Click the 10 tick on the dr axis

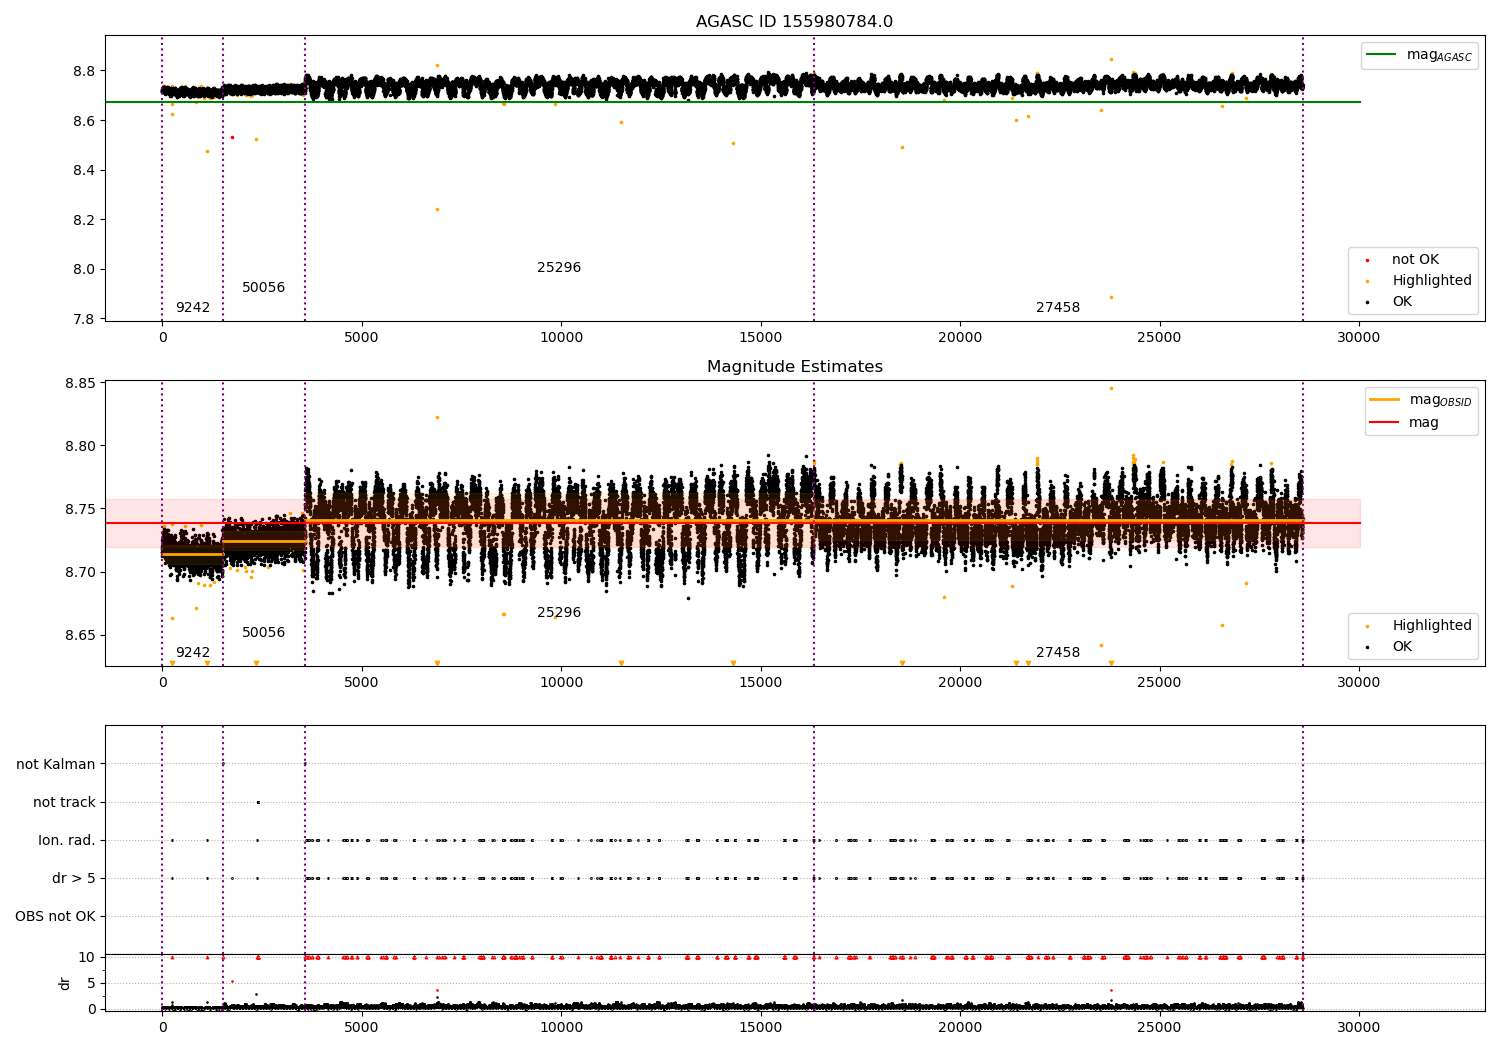87,958
